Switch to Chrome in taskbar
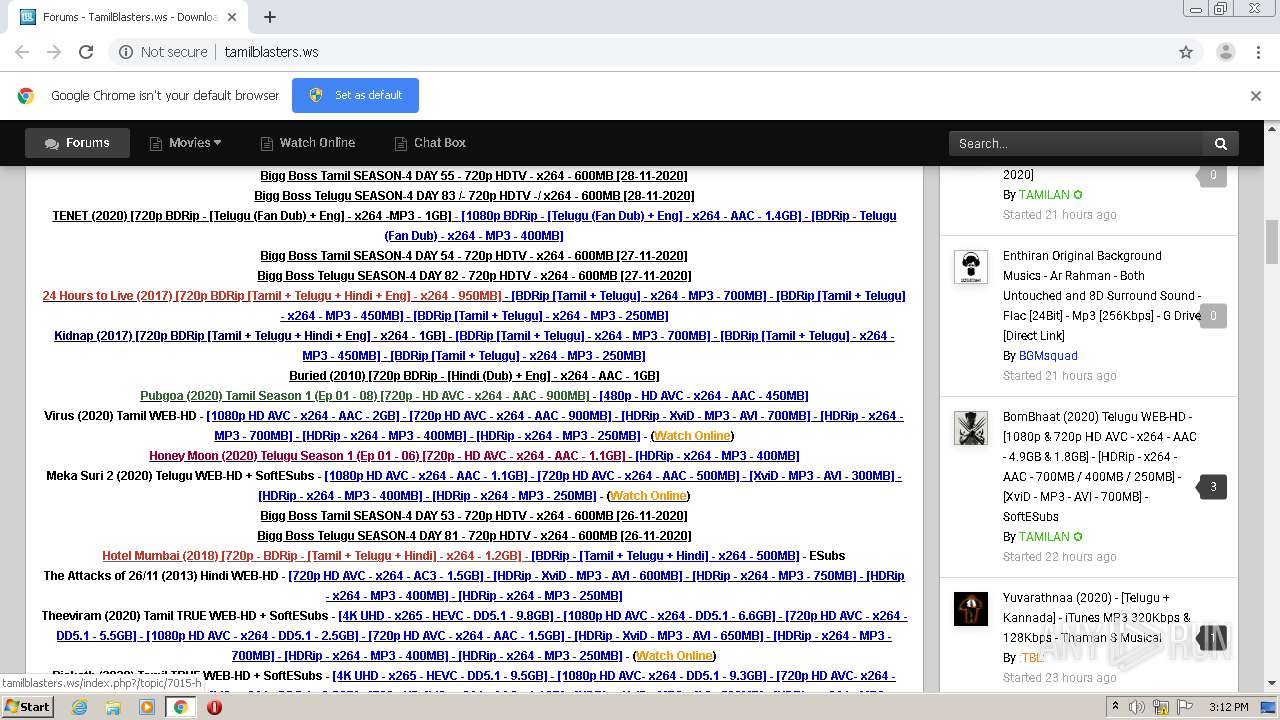The height and width of the screenshot is (720, 1280). coord(180,707)
